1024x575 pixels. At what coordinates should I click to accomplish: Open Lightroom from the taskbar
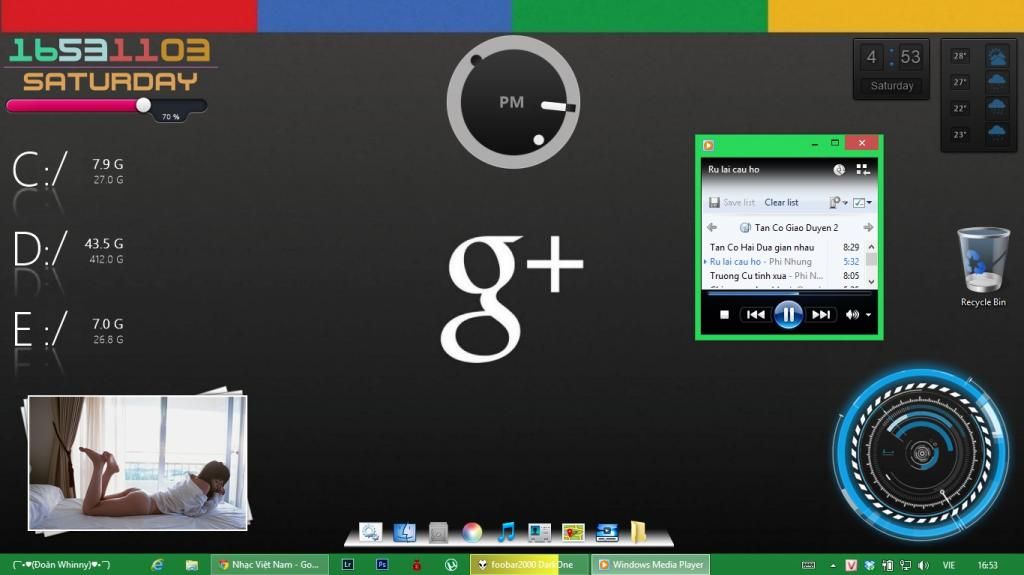(x=348, y=565)
